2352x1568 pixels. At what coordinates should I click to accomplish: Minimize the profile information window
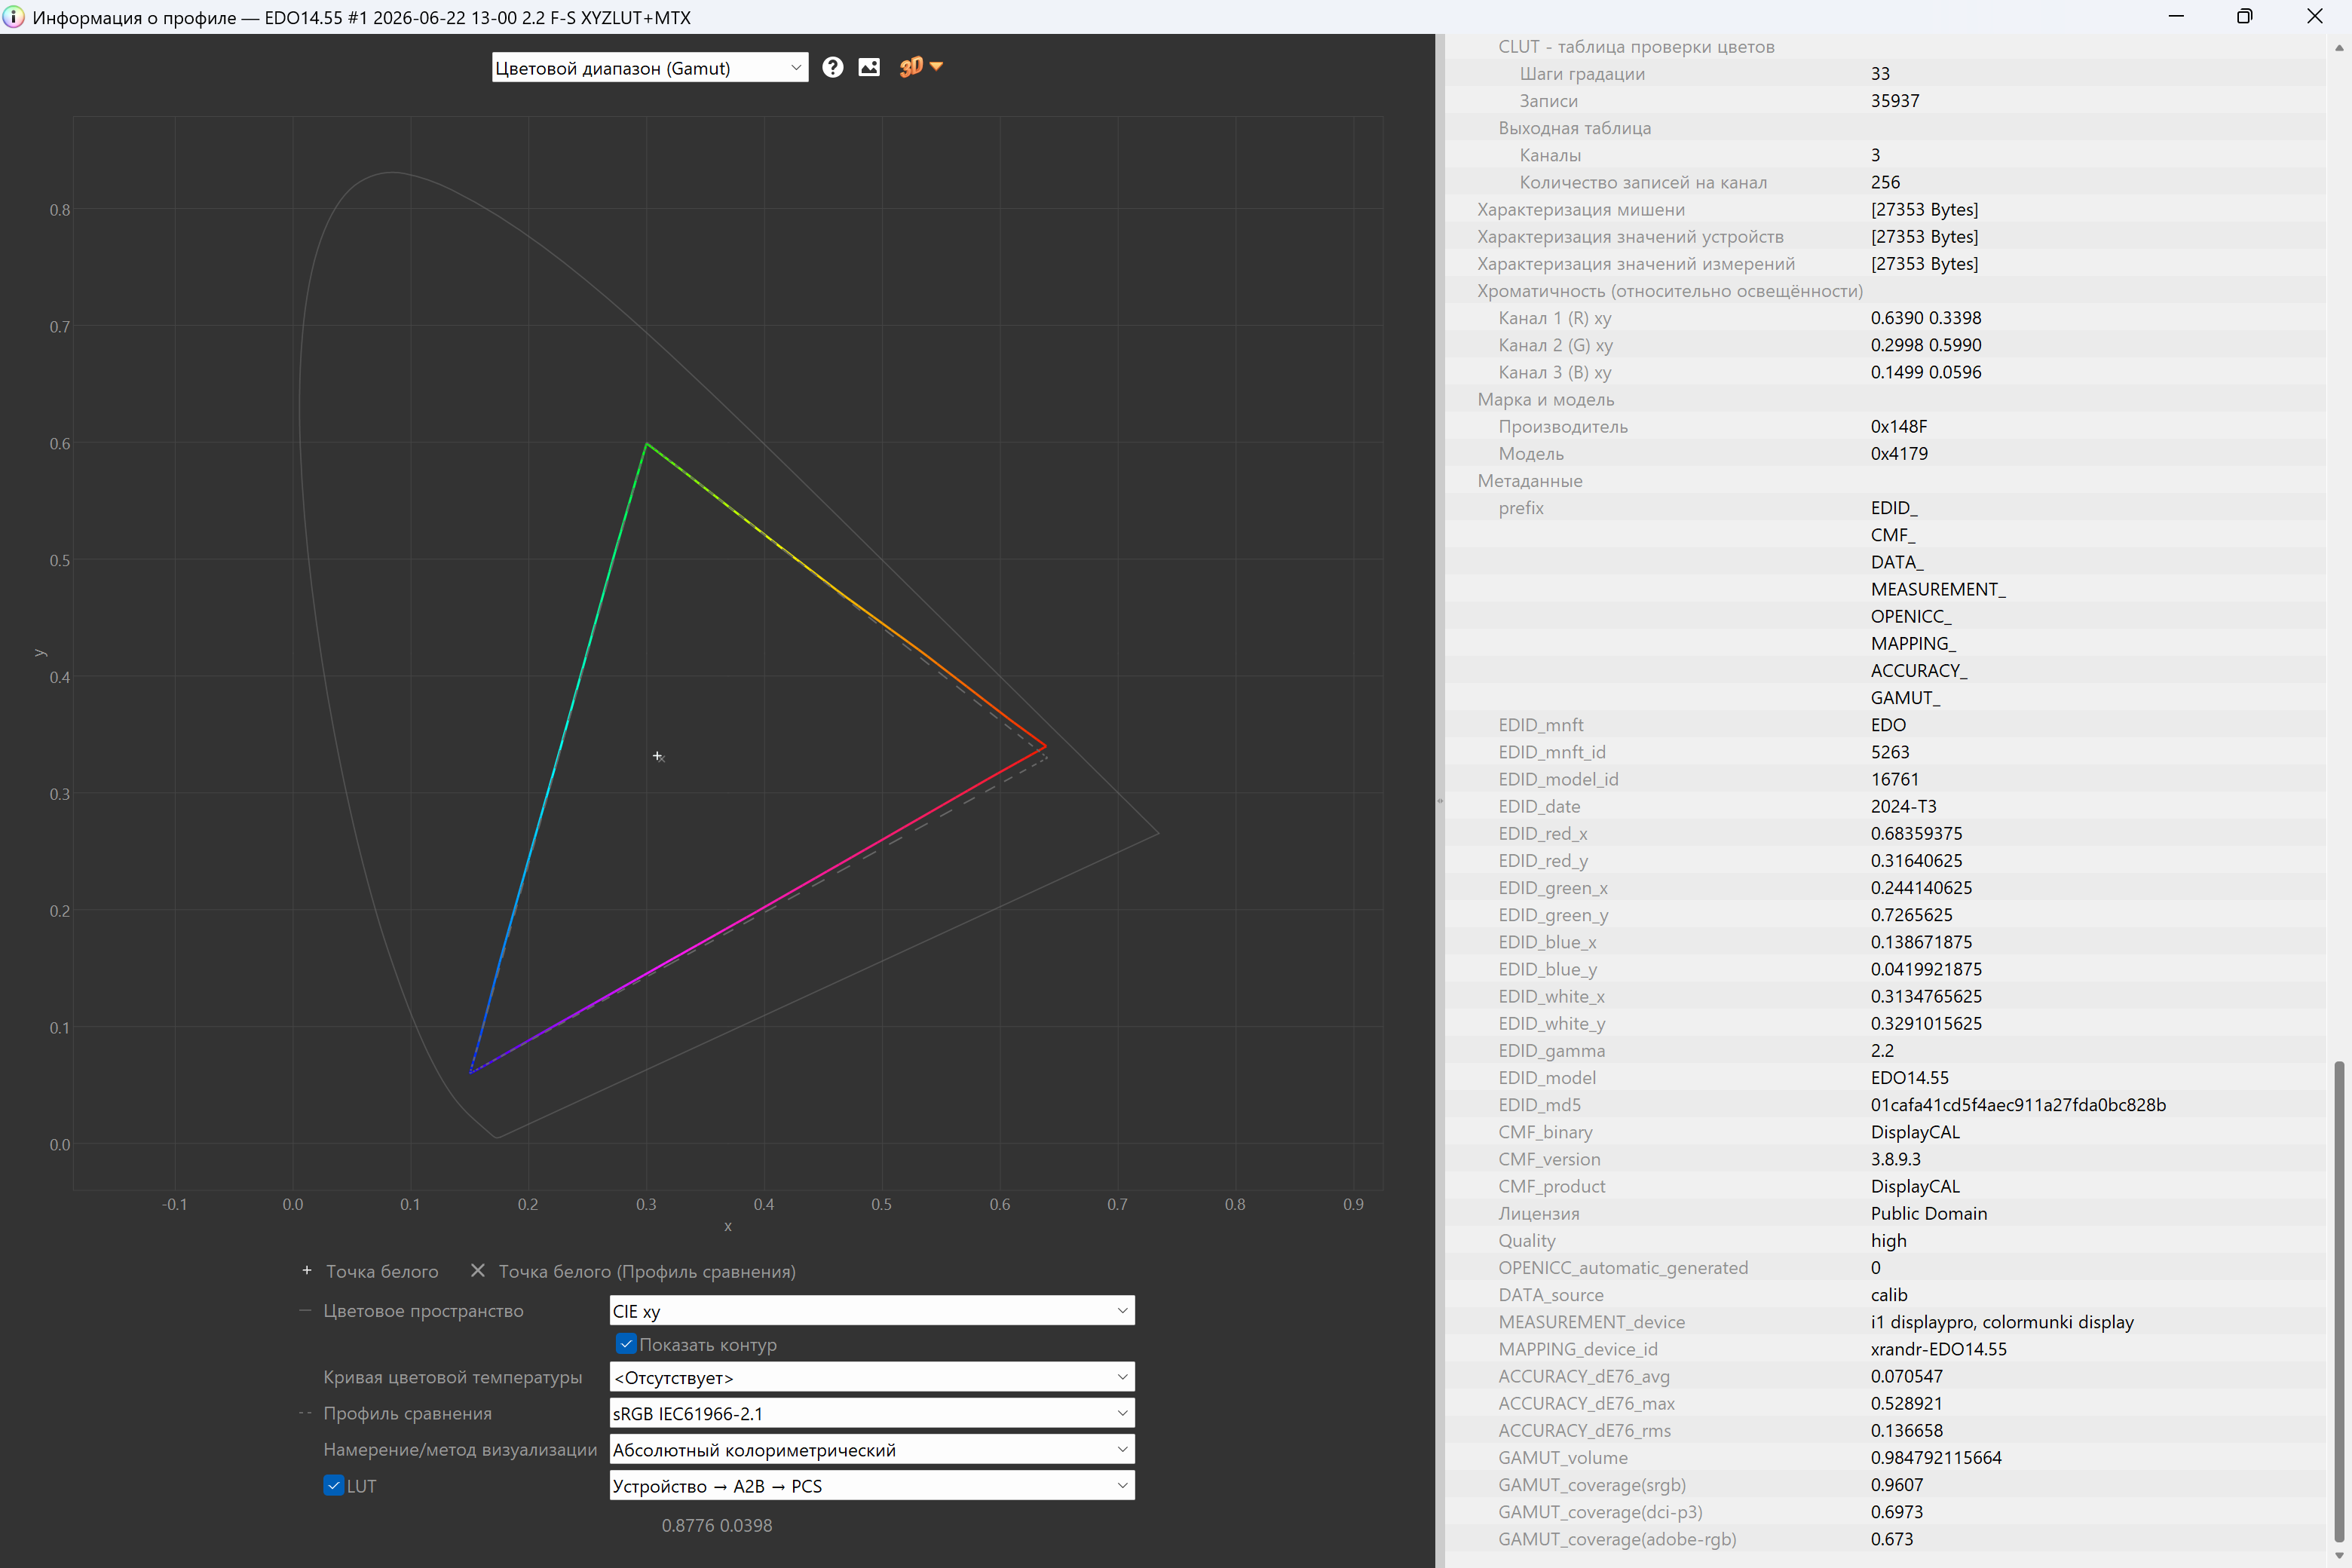pos(2176,17)
